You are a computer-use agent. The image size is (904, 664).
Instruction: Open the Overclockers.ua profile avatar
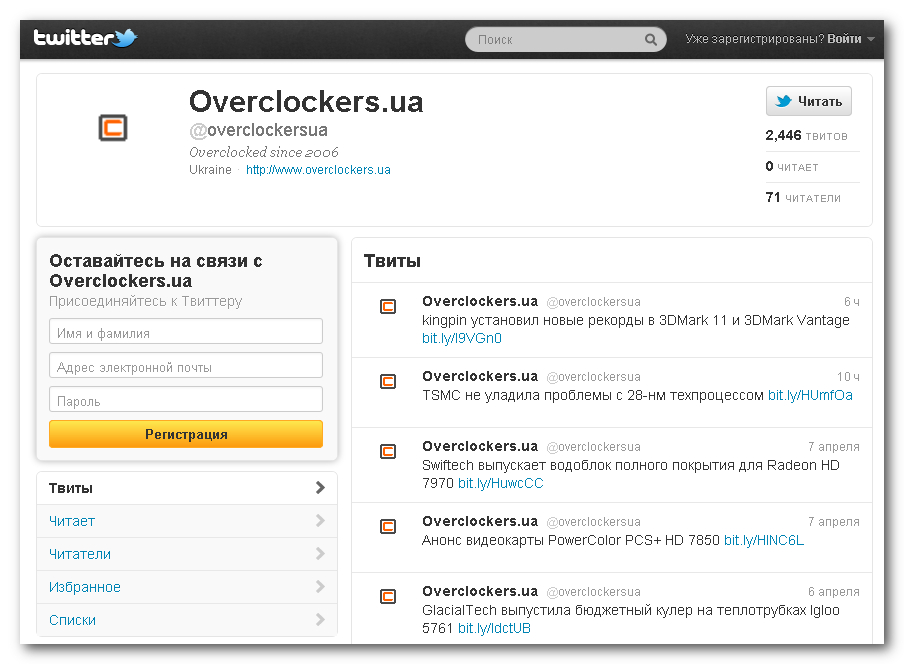pyautogui.click(x=112, y=127)
